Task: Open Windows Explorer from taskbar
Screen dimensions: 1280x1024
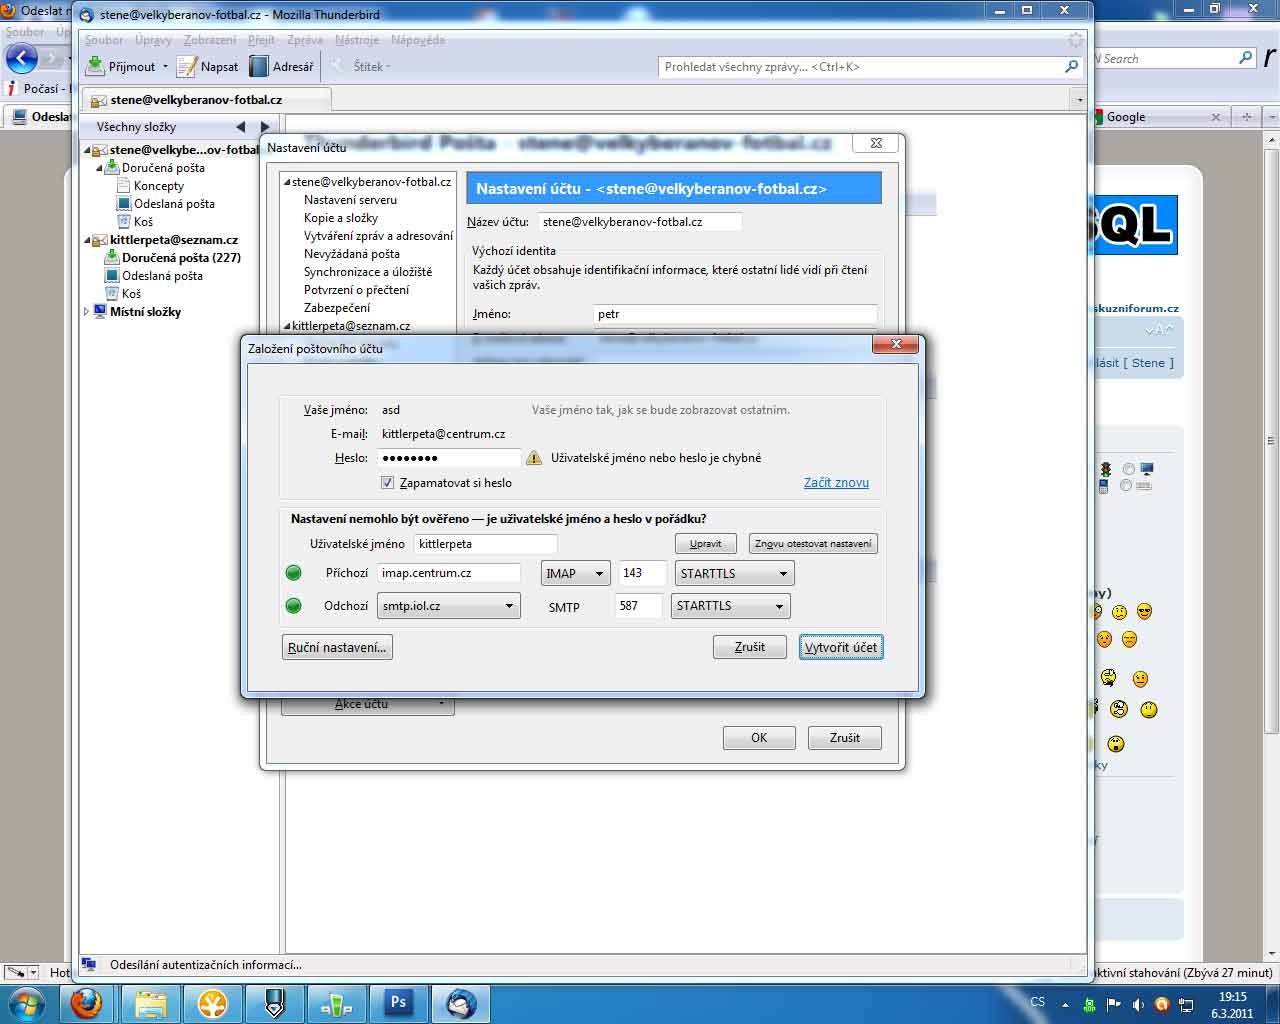Action: coord(151,1003)
